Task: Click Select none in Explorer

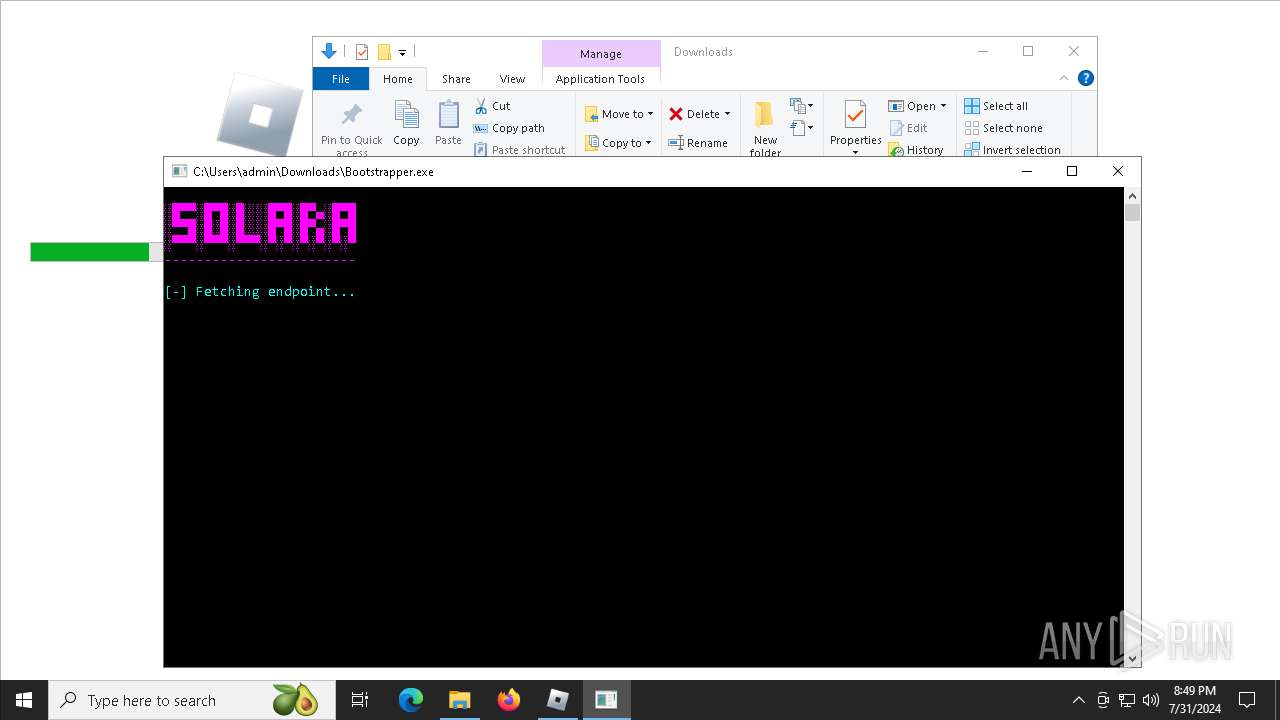Action: click(1003, 128)
